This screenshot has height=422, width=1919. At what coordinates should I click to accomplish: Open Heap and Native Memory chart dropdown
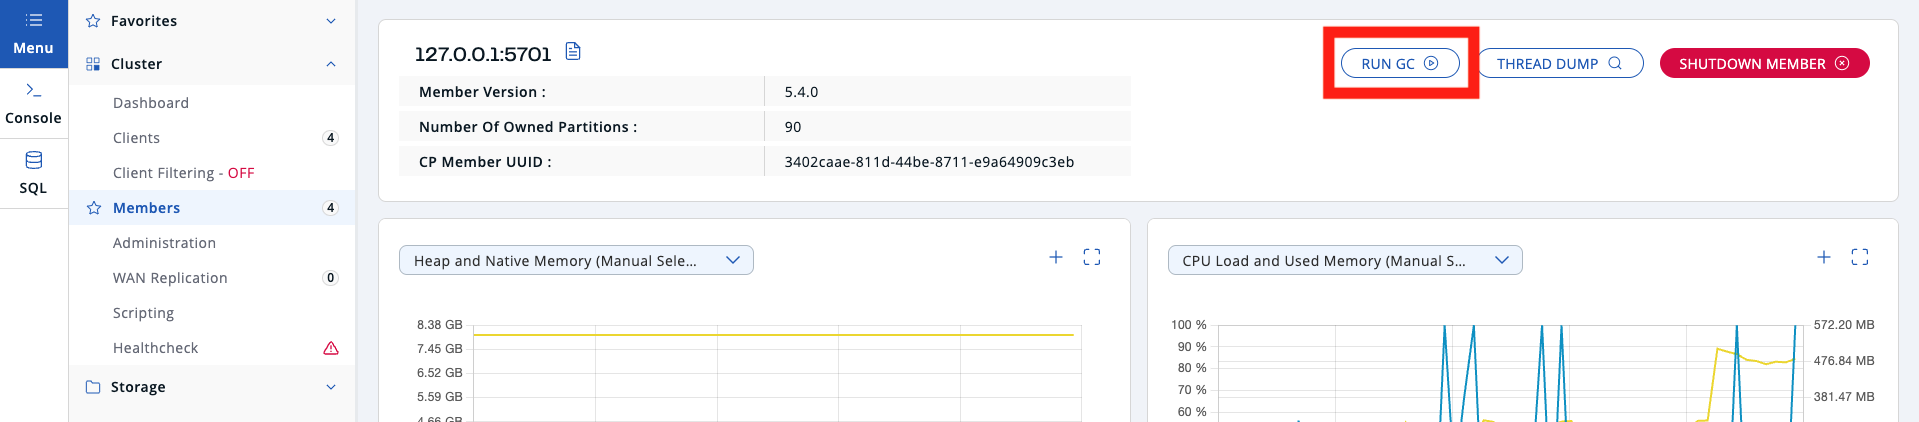(576, 261)
